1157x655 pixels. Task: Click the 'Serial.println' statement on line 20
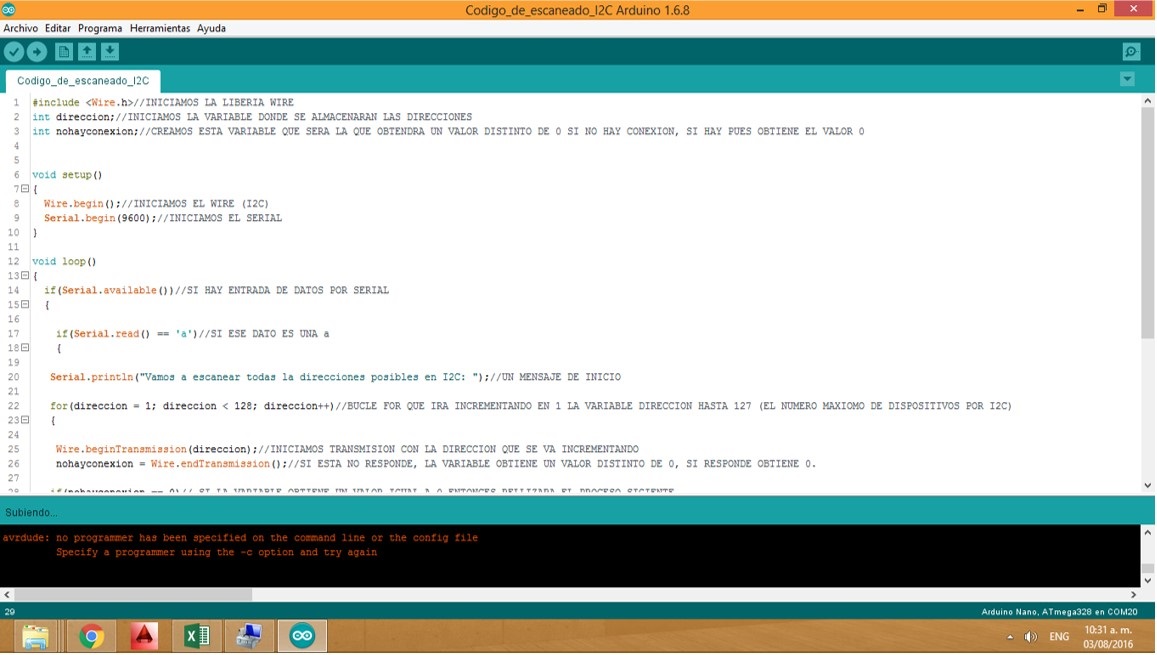point(335,377)
